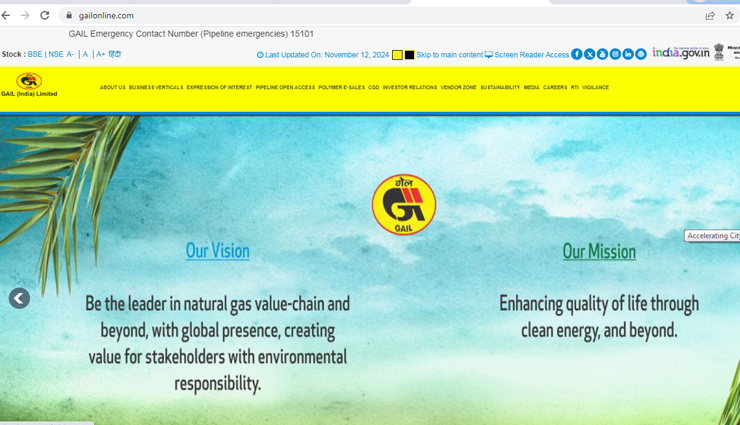Open the LinkedIn social icon
The width and height of the screenshot is (740, 425).
tap(628, 54)
